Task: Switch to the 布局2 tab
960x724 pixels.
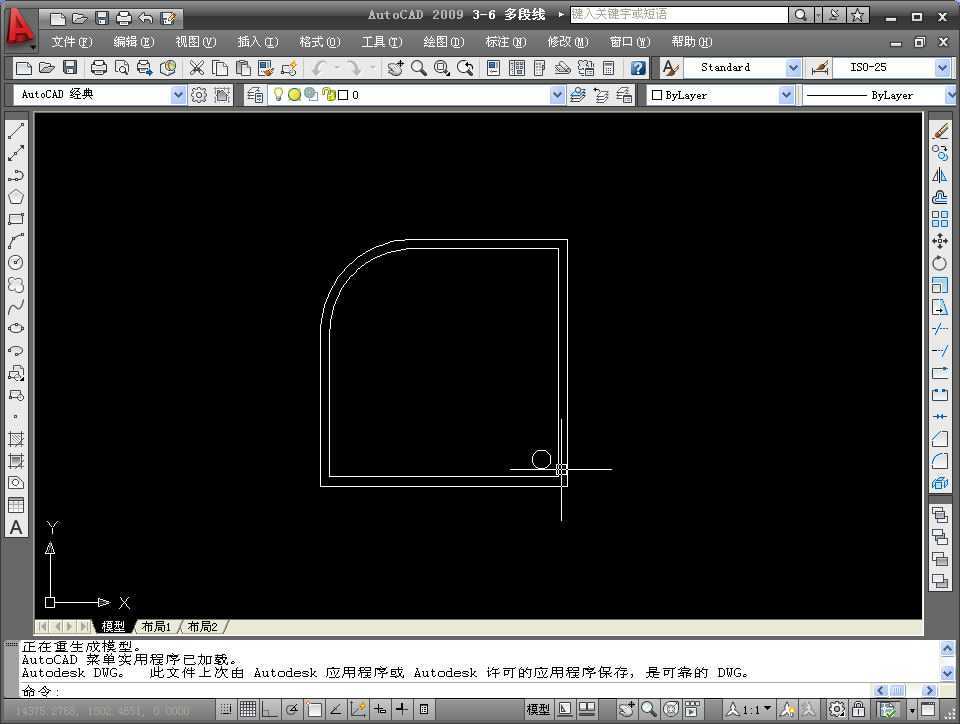Action: pyautogui.click(x=203, y=627)
